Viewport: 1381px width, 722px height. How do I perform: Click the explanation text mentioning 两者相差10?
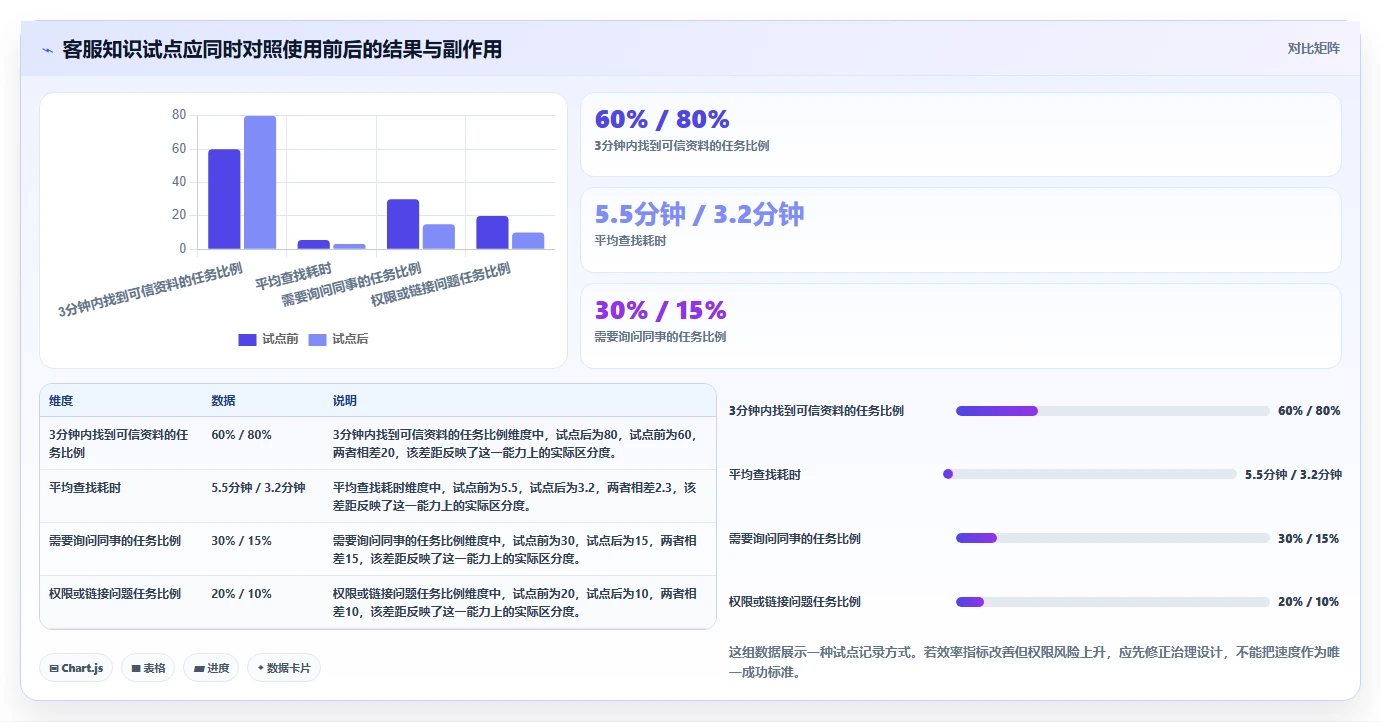coord(515,603)
